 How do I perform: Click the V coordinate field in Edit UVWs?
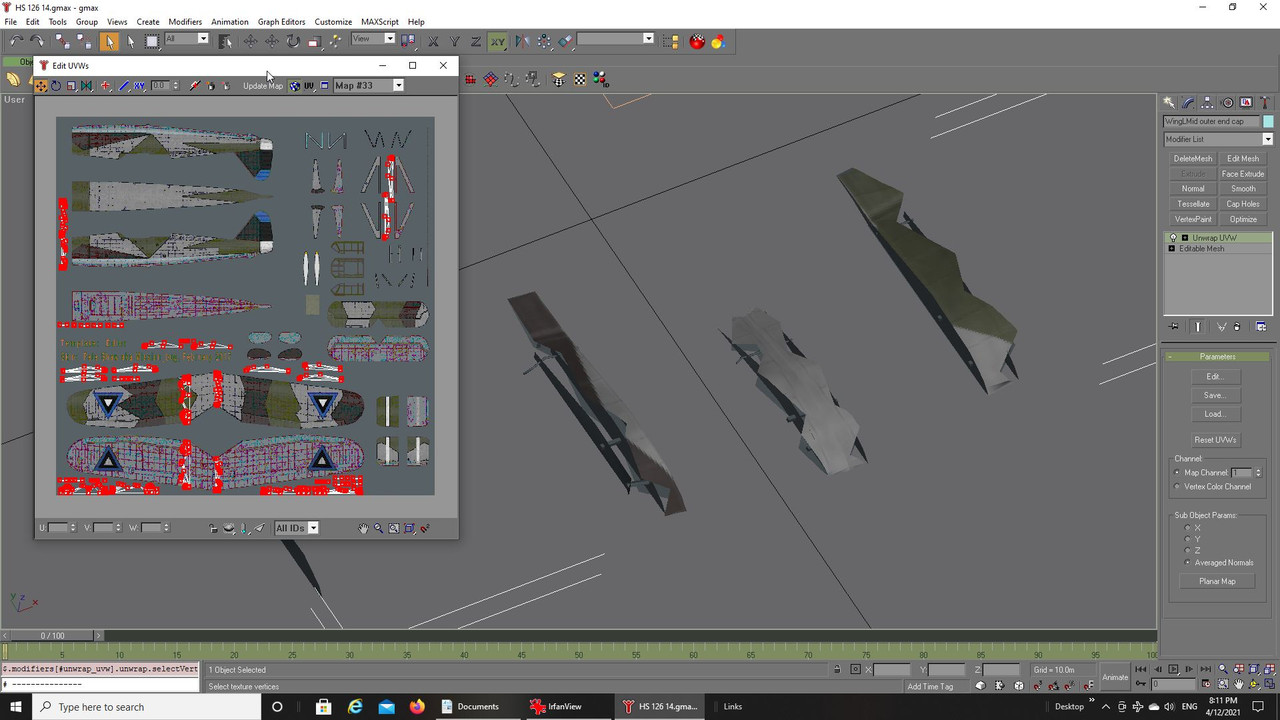click(103, 528)
